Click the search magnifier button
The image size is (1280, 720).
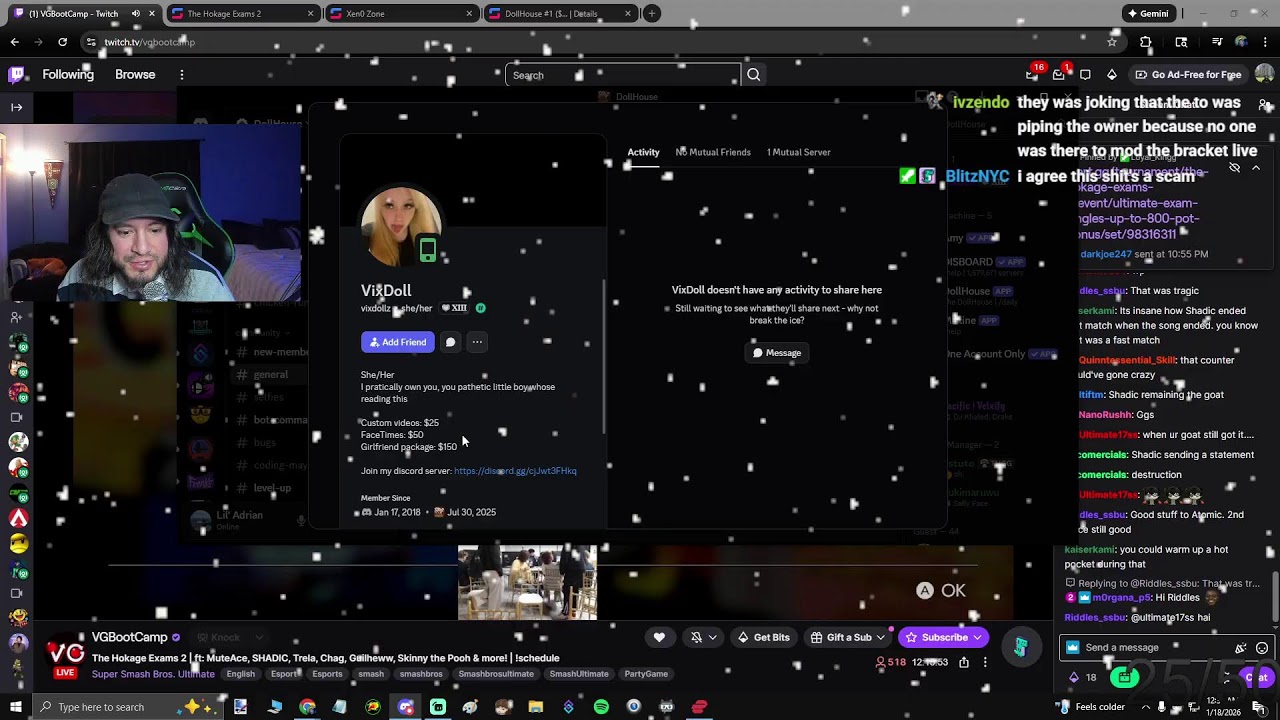754,75
